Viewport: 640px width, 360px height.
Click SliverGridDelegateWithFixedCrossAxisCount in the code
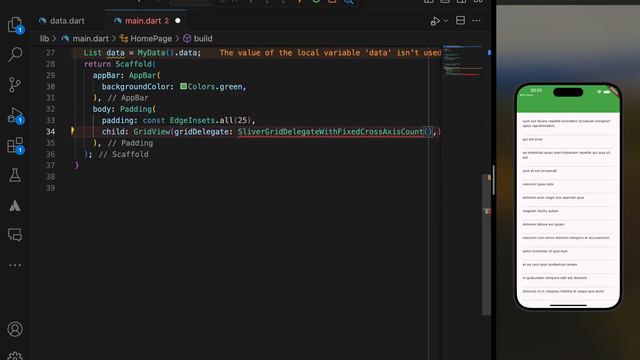[330, 131]
